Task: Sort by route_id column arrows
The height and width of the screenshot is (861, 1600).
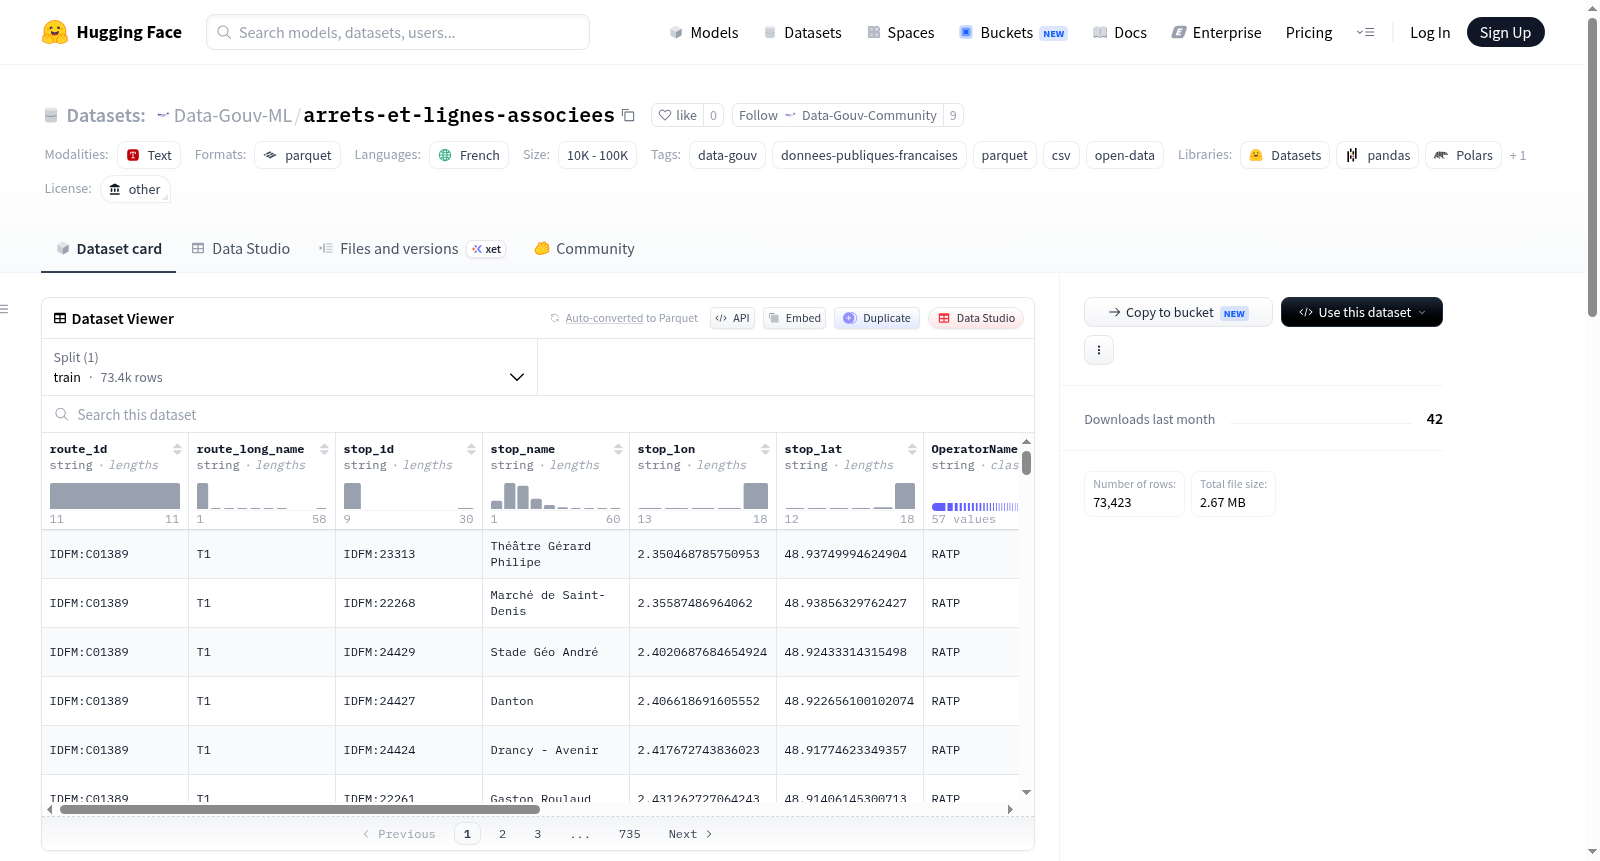Action: point(177,449)
